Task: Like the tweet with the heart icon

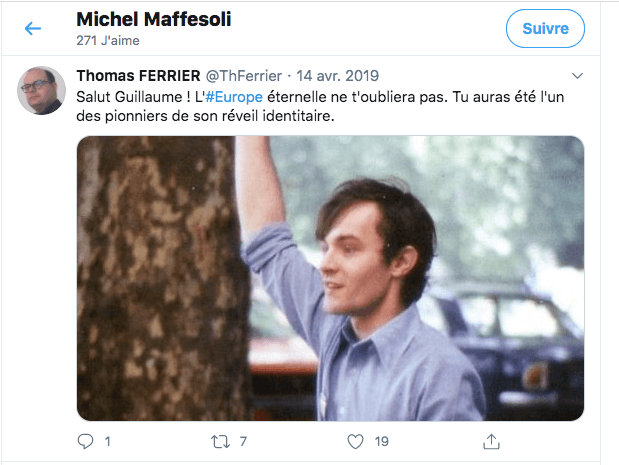Action: (x=354, y=441)
